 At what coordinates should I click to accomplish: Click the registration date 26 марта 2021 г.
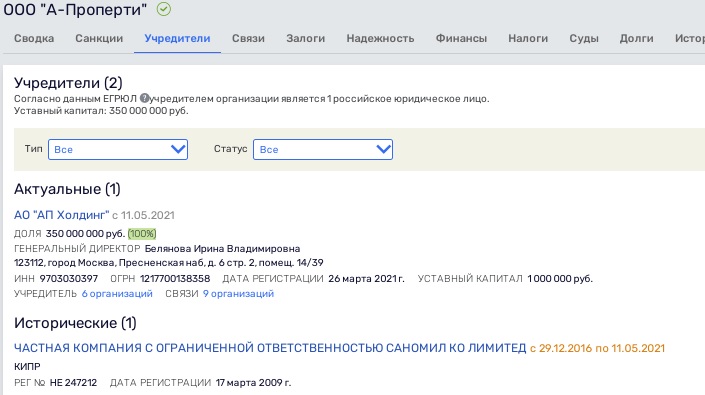[x=366, y=279]
